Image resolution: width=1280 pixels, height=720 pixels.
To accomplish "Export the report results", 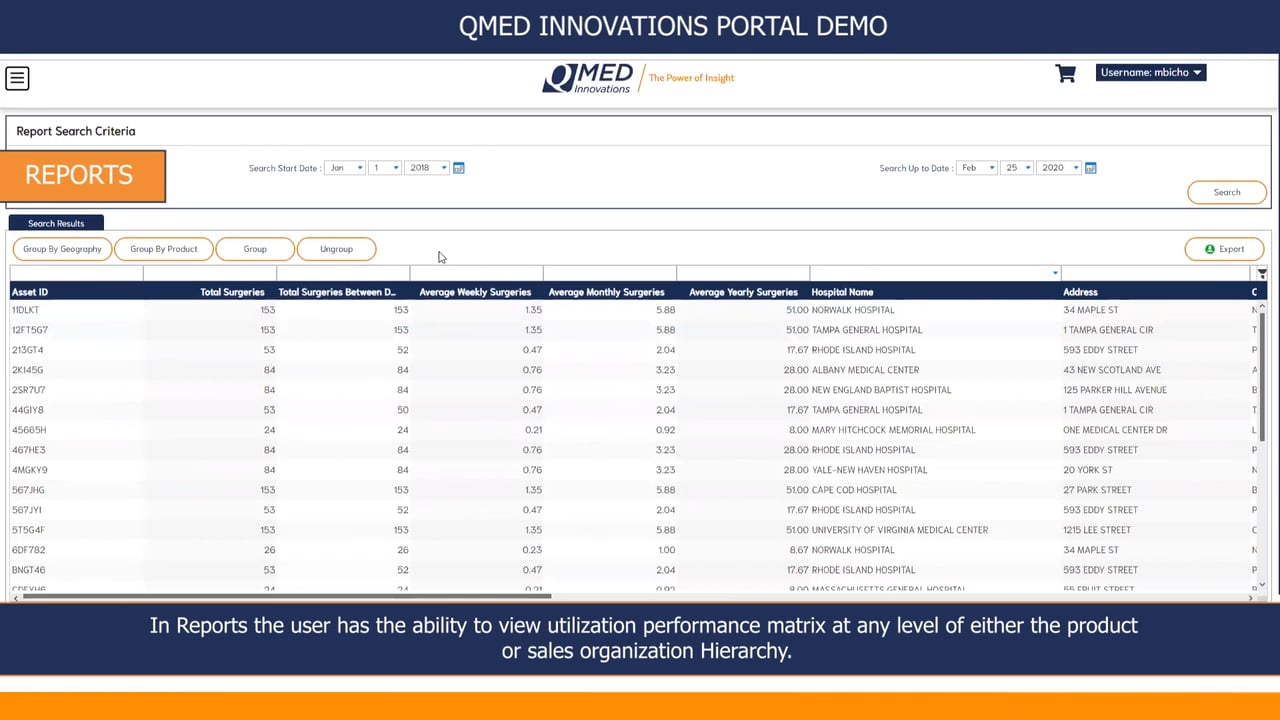I will pos(1224,249).
